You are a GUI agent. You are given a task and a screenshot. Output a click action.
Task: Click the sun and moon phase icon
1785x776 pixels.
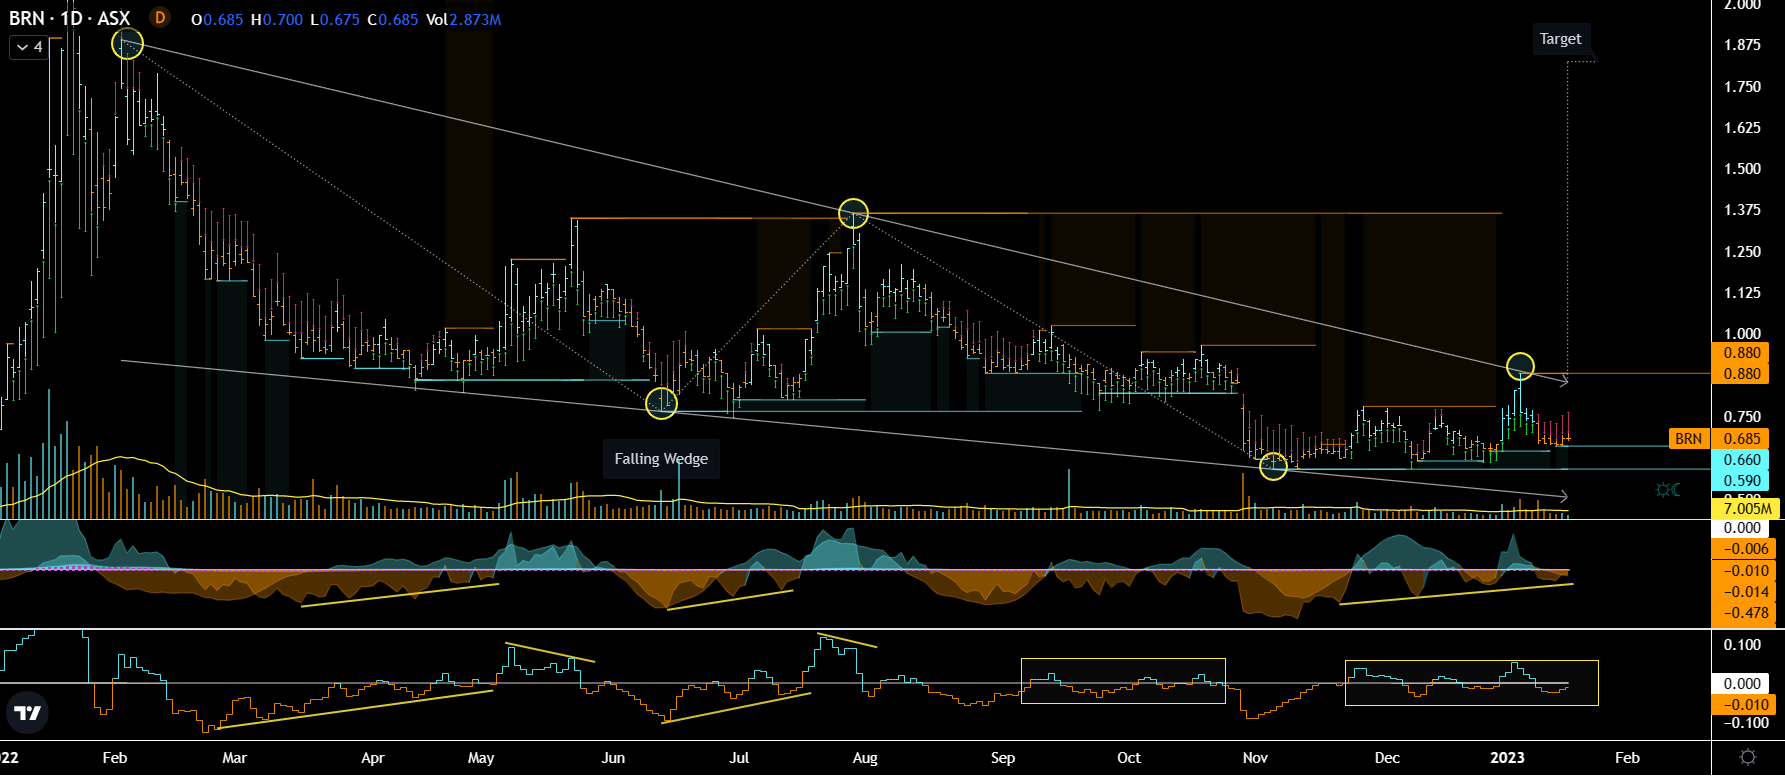click(1667, 489)
